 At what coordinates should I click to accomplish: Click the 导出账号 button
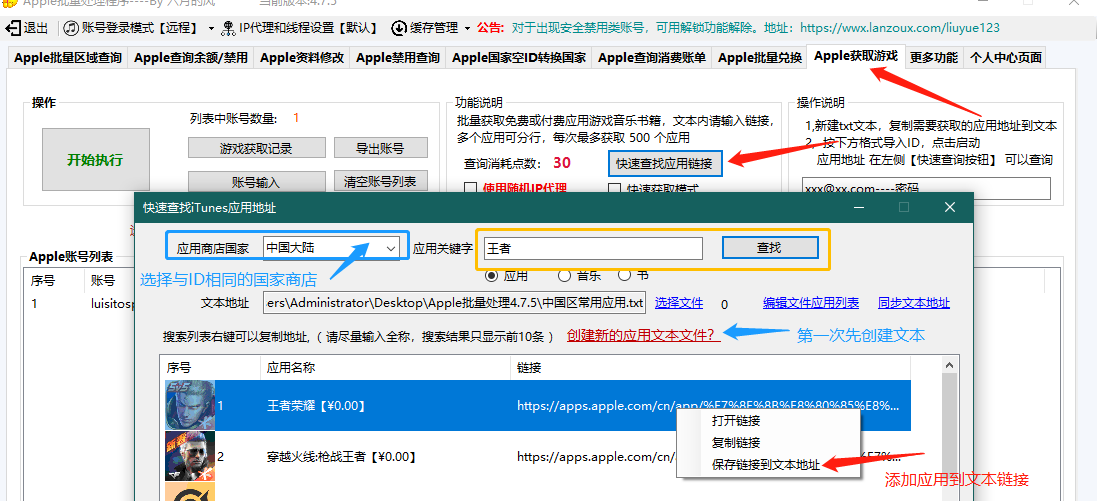coord(381,148)
